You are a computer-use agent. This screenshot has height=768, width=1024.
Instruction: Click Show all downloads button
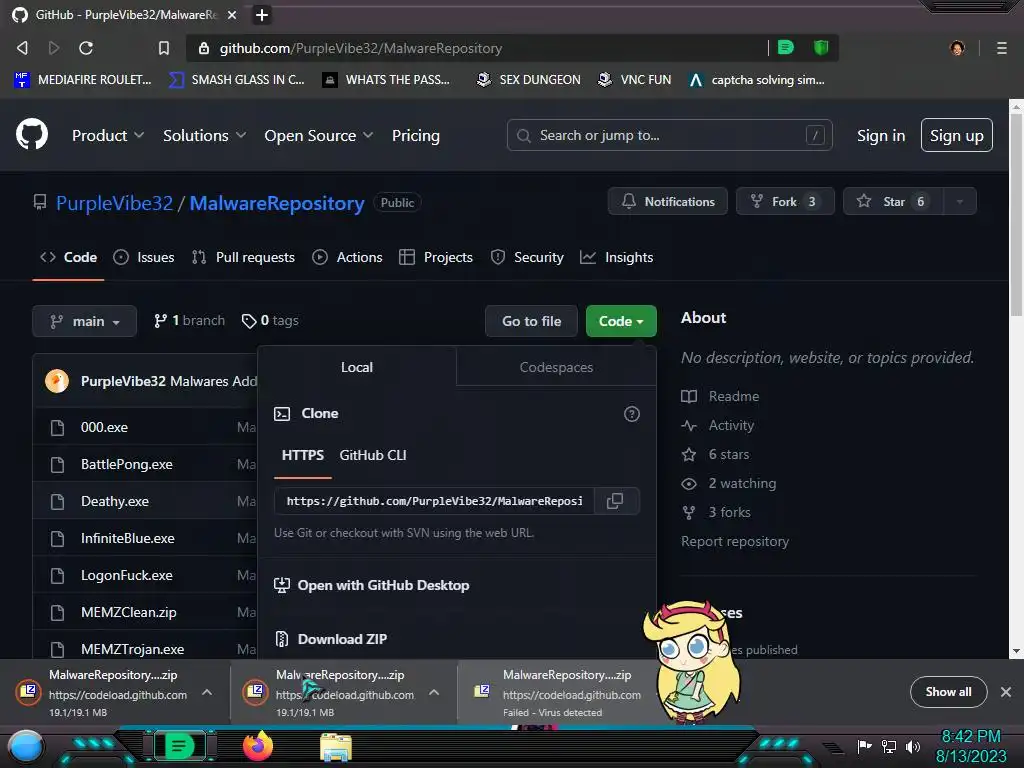tap(948, 692)
